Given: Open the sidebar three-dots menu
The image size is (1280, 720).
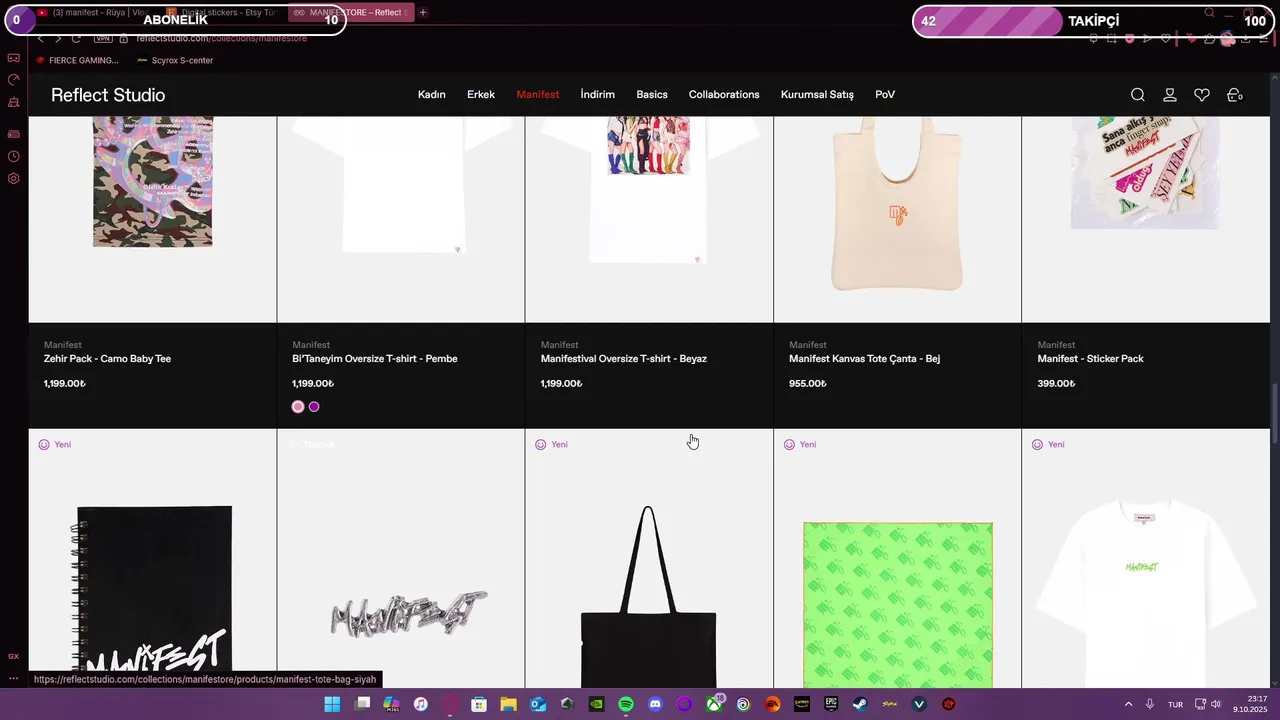Looking at the screenshot, I should coord(14,678).
